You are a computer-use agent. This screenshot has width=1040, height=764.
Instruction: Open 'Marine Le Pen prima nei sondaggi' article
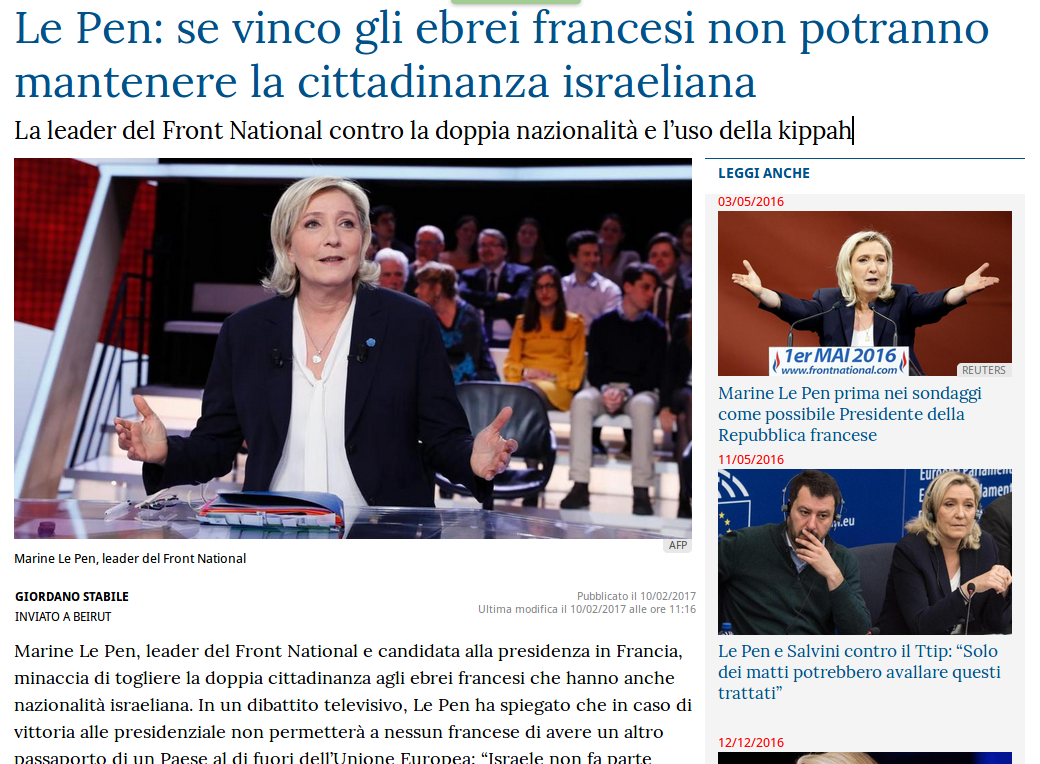click(850, 414)
